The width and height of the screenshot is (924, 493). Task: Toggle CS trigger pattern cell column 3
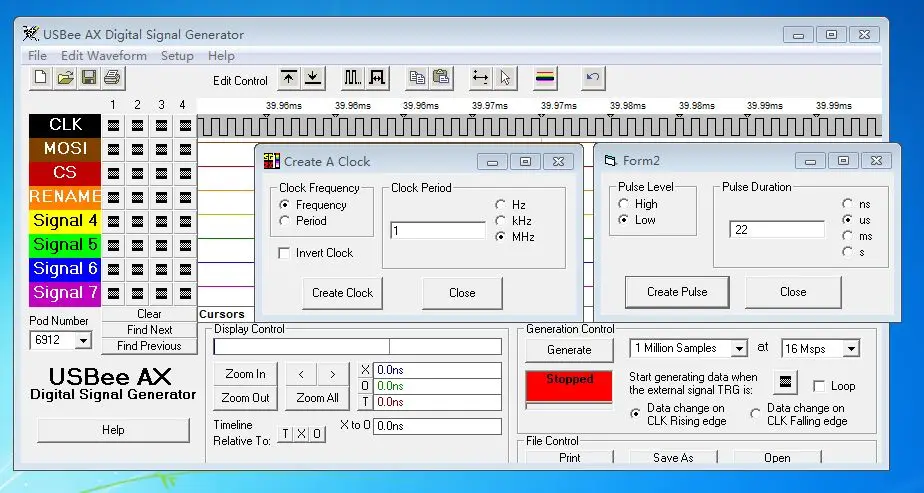161,174
